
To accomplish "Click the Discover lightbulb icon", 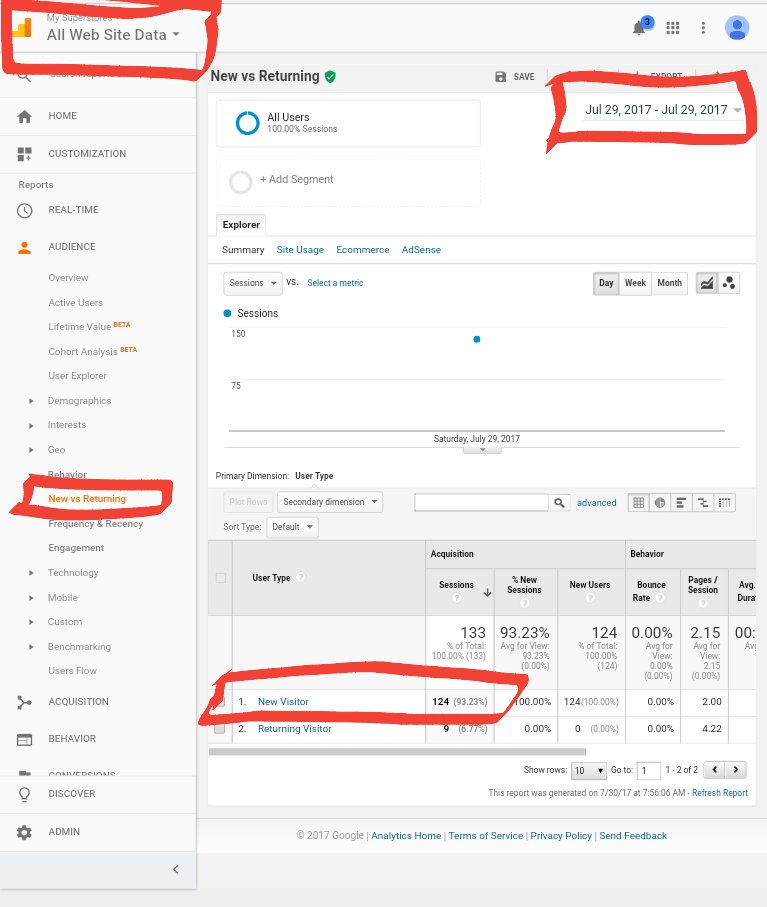I will pyautogui.click(x=24, y=794).
